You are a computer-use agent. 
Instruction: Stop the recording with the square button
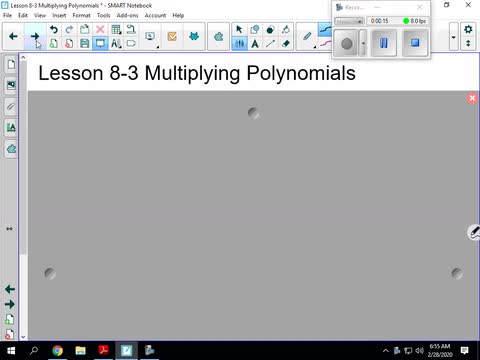point(415,43)
